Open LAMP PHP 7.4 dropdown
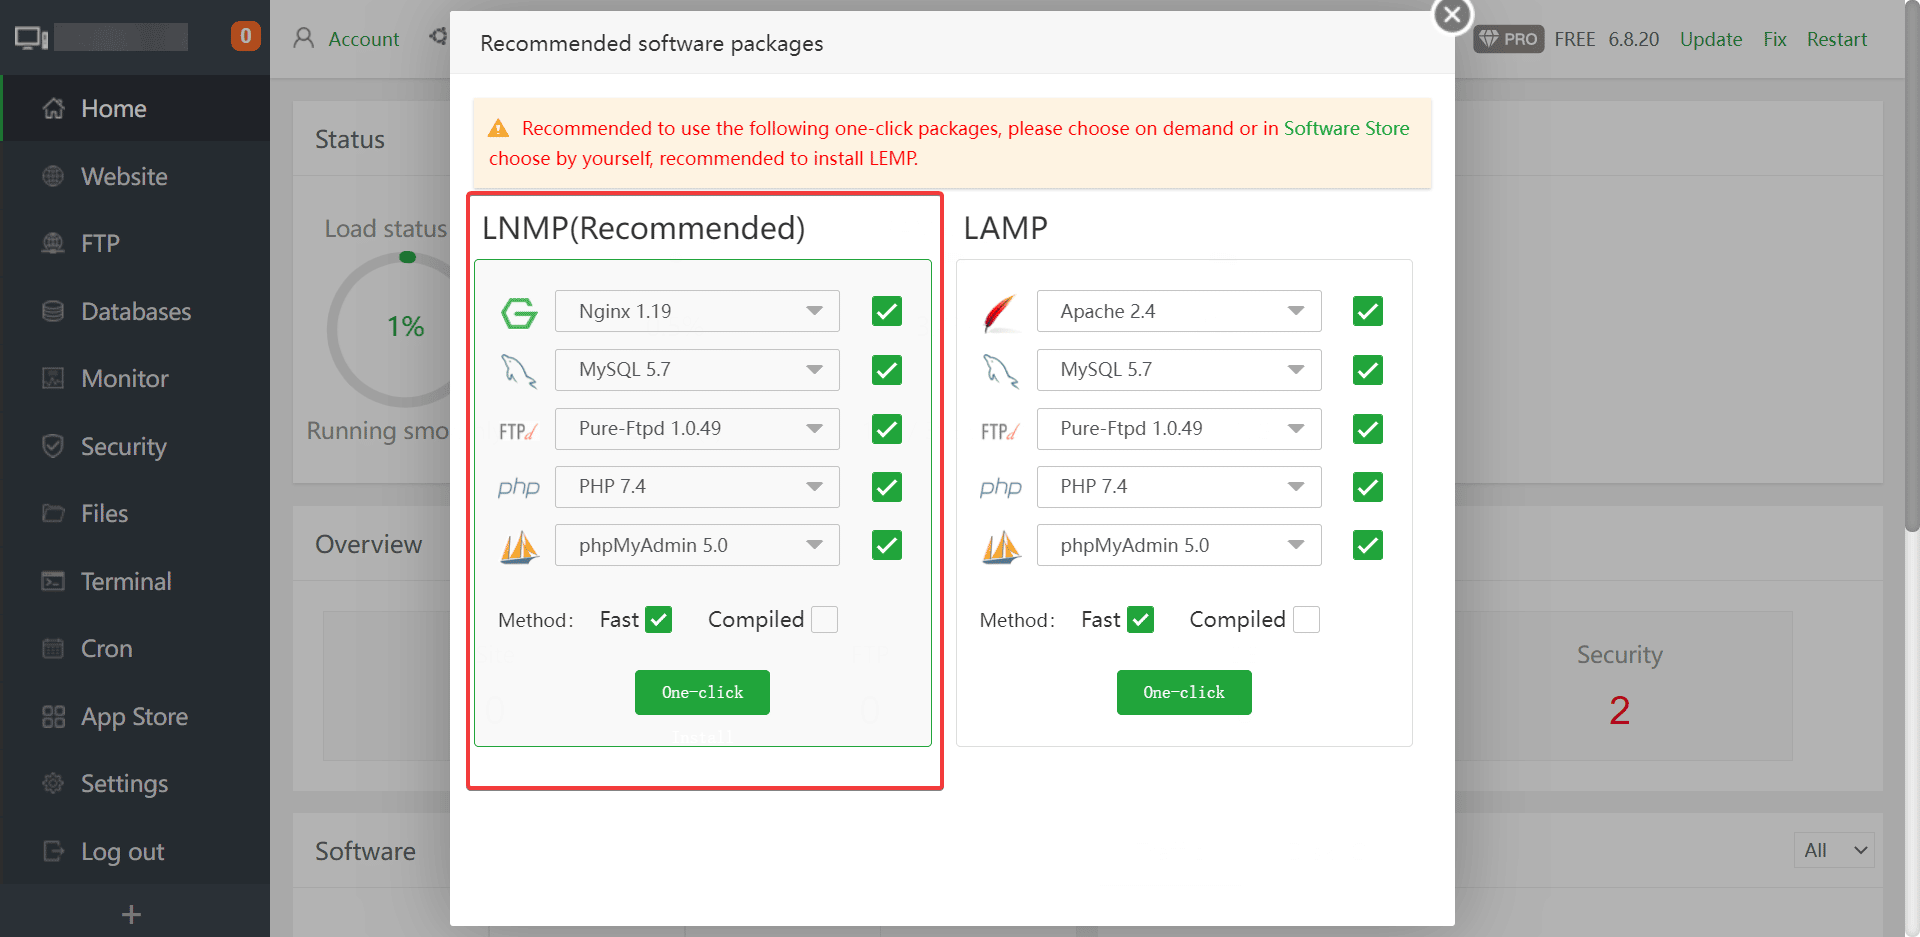The image size is (1920, 937). click(x=1179, y=487)
